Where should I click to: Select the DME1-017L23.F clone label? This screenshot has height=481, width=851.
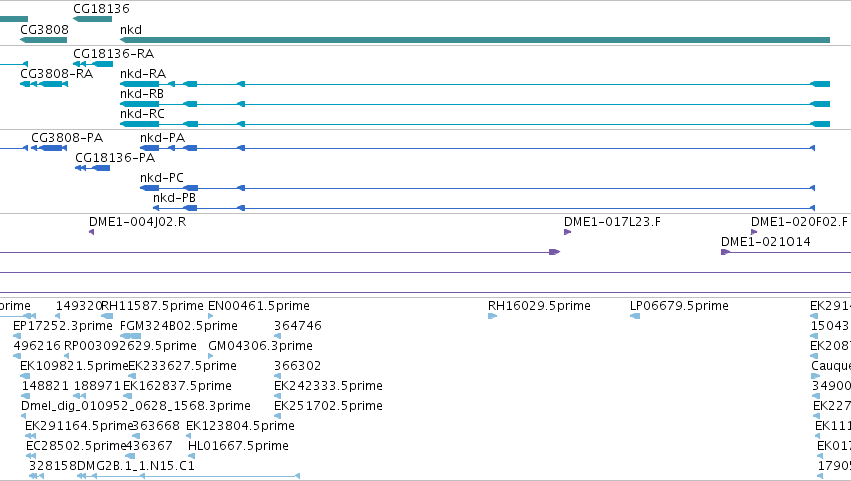click(x=612, y=222)
